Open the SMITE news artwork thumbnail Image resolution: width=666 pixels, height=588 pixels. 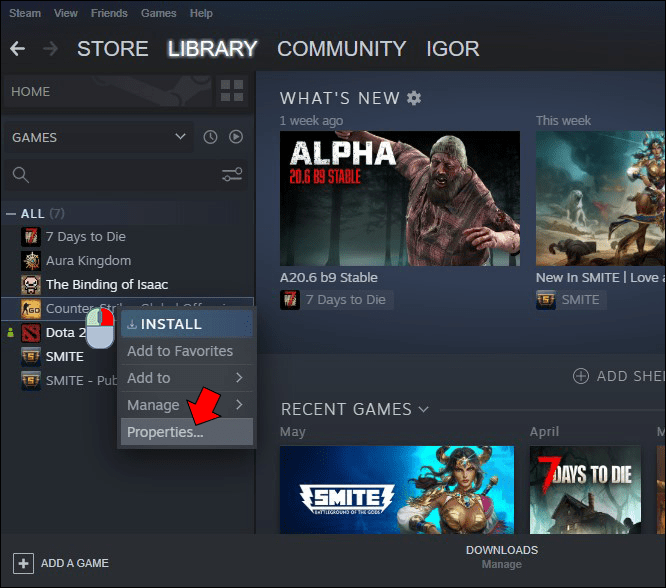click(x=601, y=198)
